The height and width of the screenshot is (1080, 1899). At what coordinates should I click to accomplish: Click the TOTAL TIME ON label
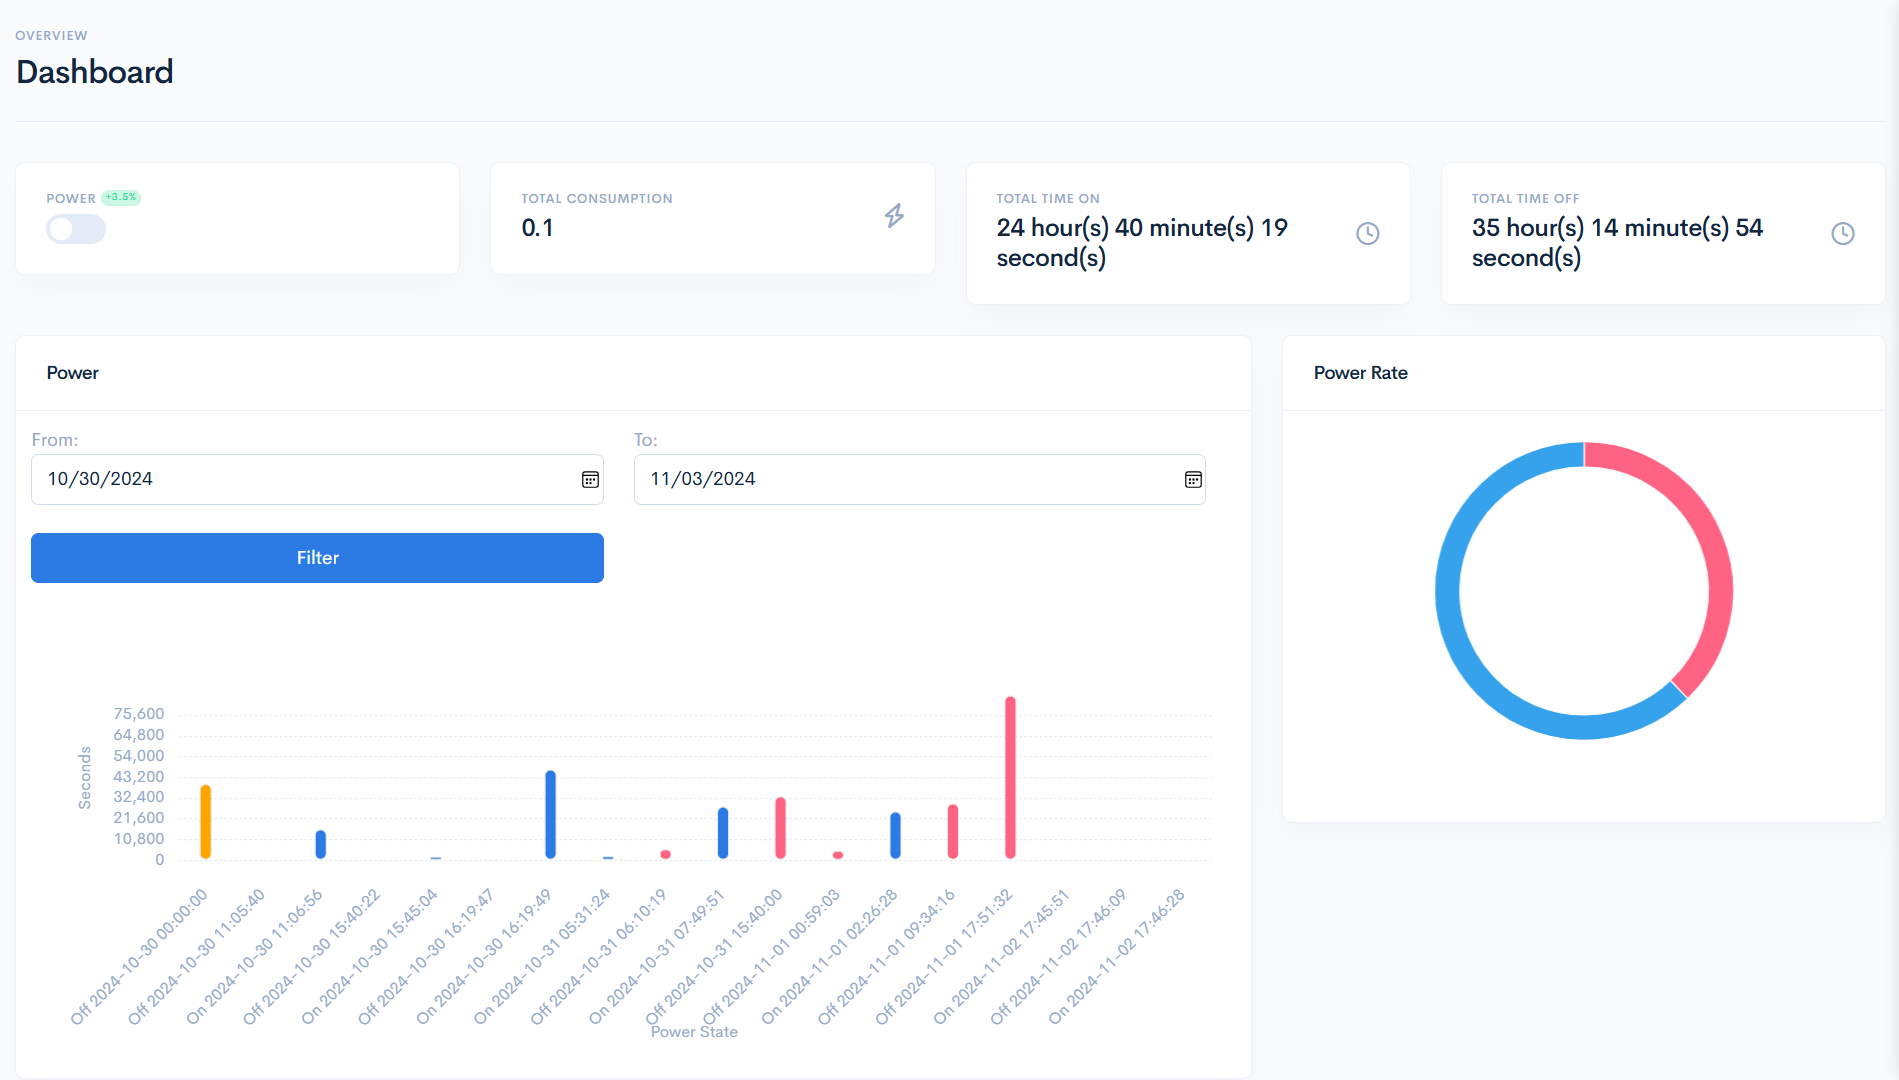click(x=1048, y=198)
